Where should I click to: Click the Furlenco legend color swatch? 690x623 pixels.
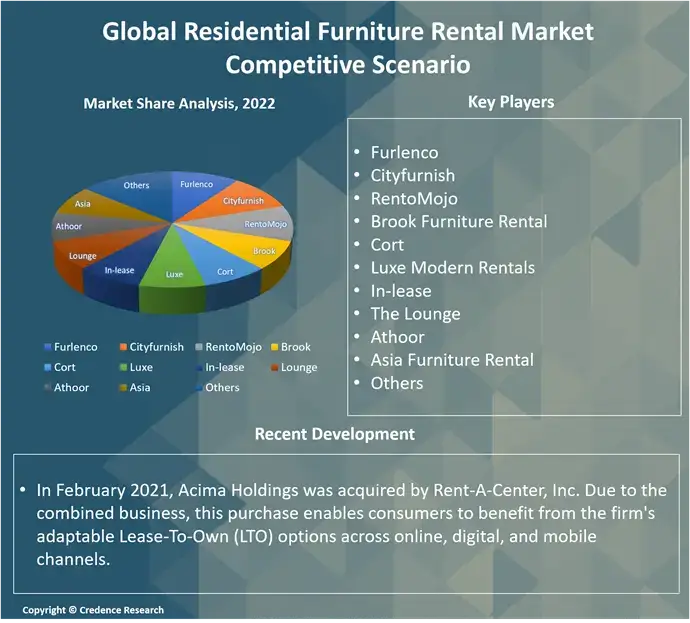coord(47,347)
